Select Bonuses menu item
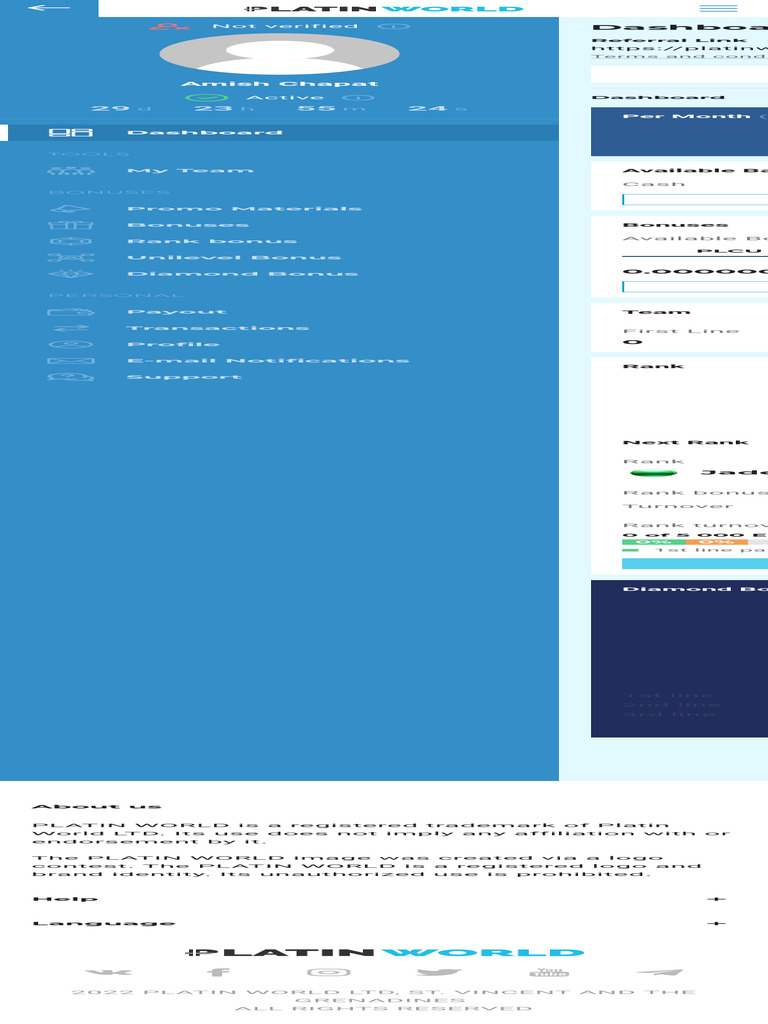The image size is (768, 1024). tap(188, 225)
